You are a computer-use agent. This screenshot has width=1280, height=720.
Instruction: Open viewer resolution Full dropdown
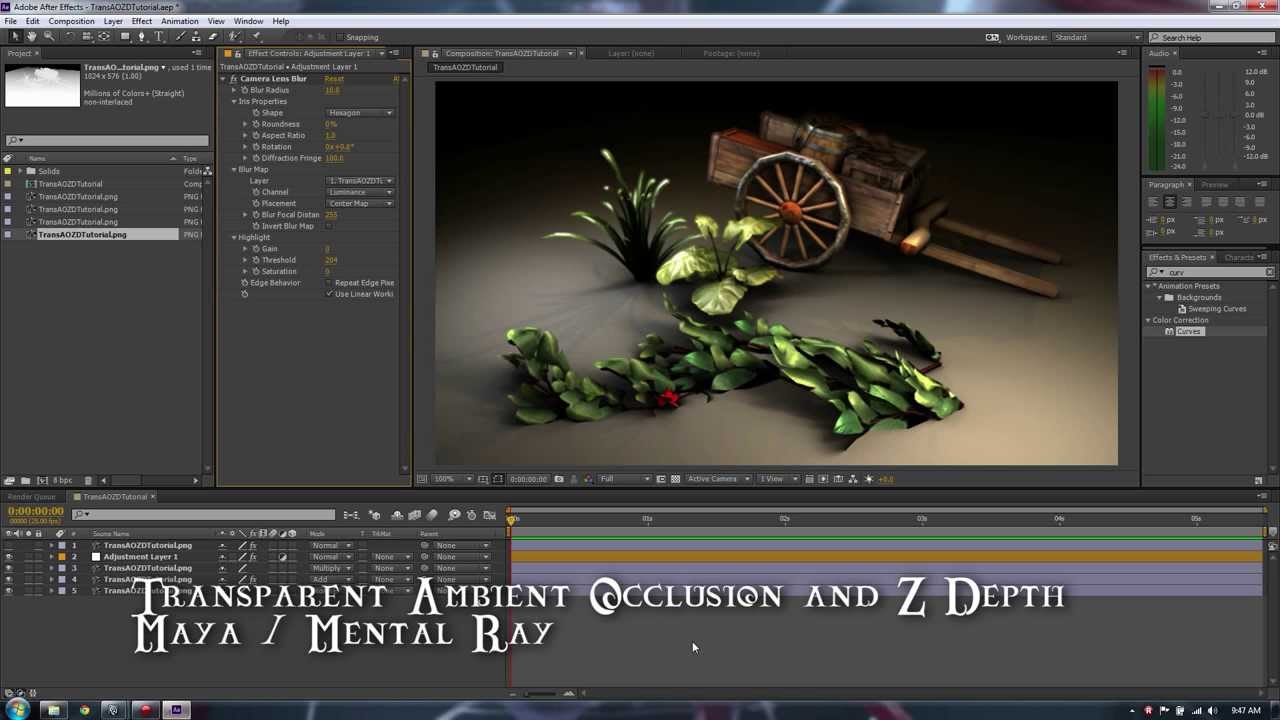pos(625,479)
